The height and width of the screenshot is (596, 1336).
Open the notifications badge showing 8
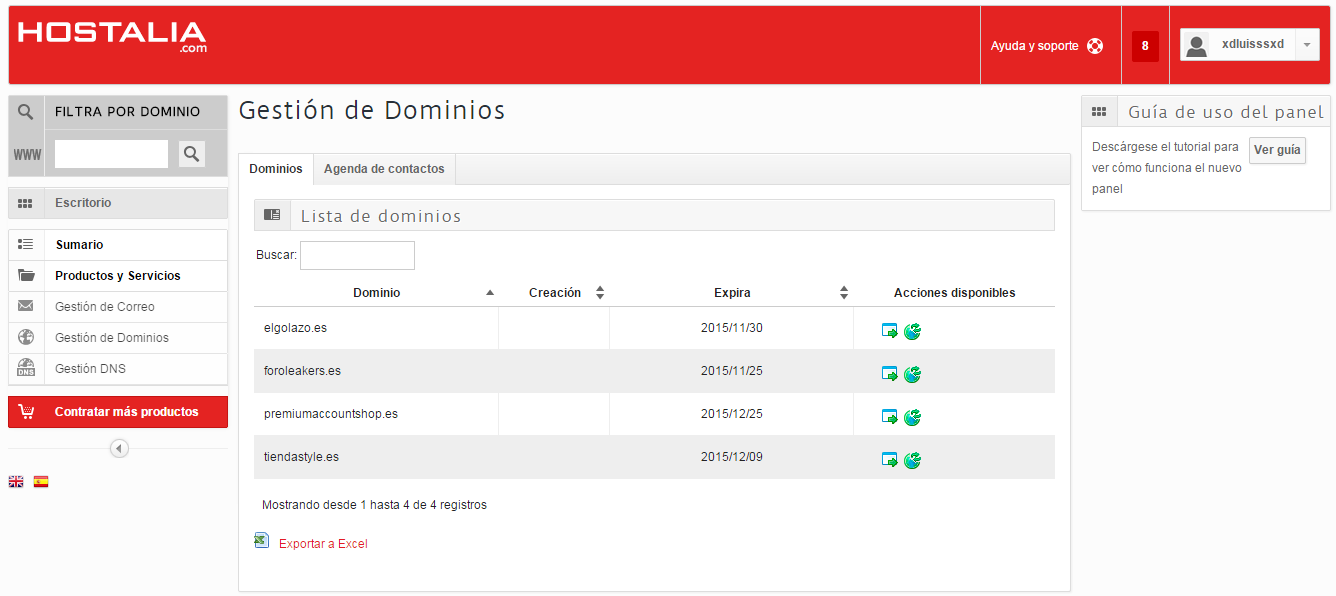(x=1145, y=46)
